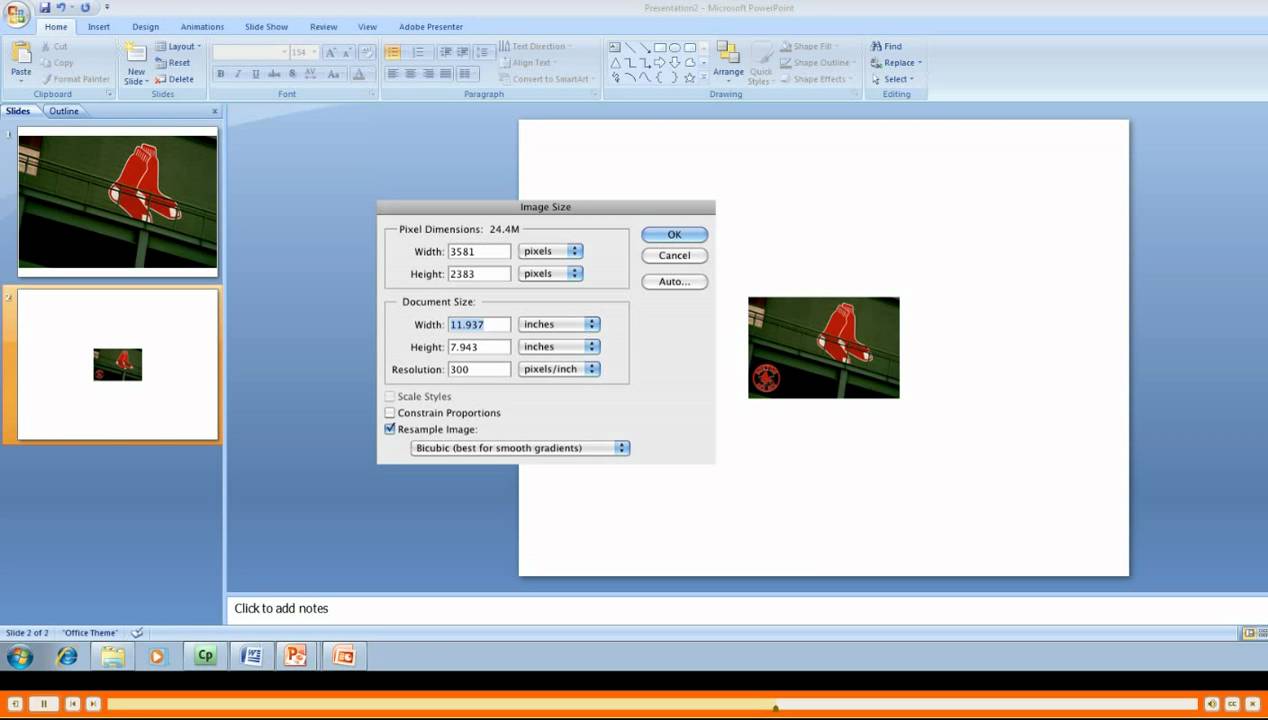Select the Rectangle shape in Drawing gallery

pos(660,47)
